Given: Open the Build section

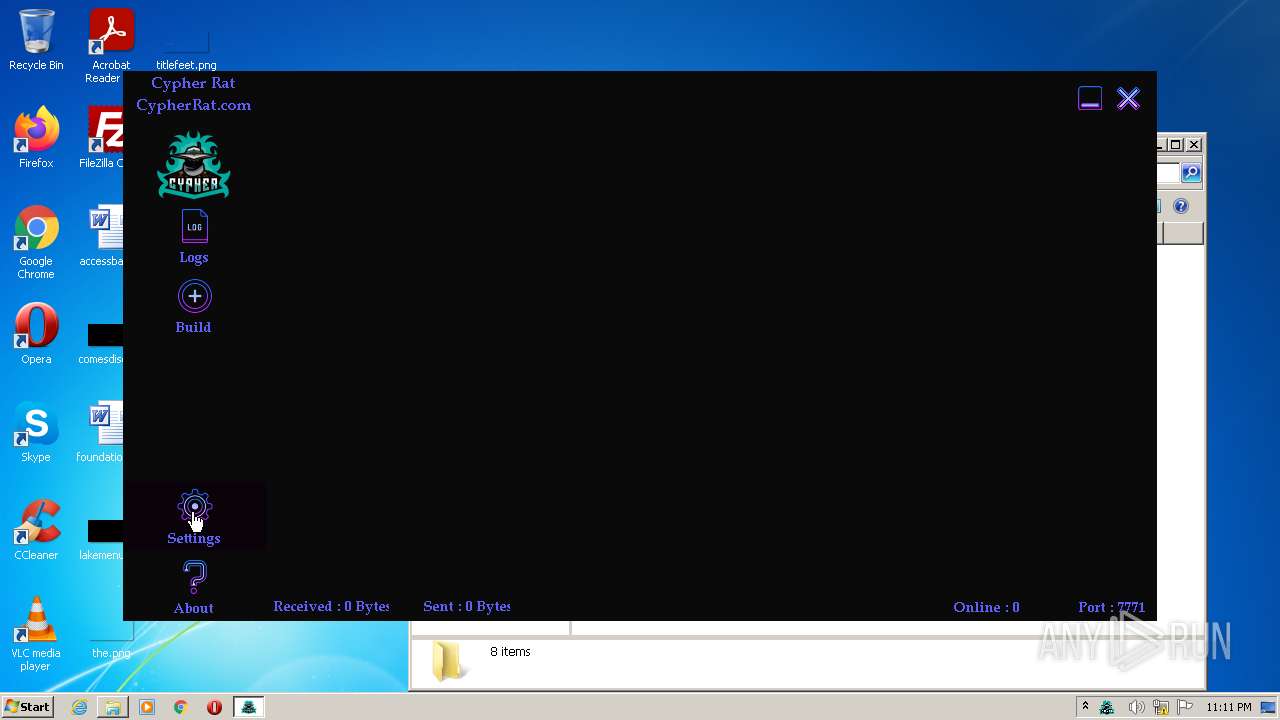Looking at the screenshot, I should pos(194,307).
